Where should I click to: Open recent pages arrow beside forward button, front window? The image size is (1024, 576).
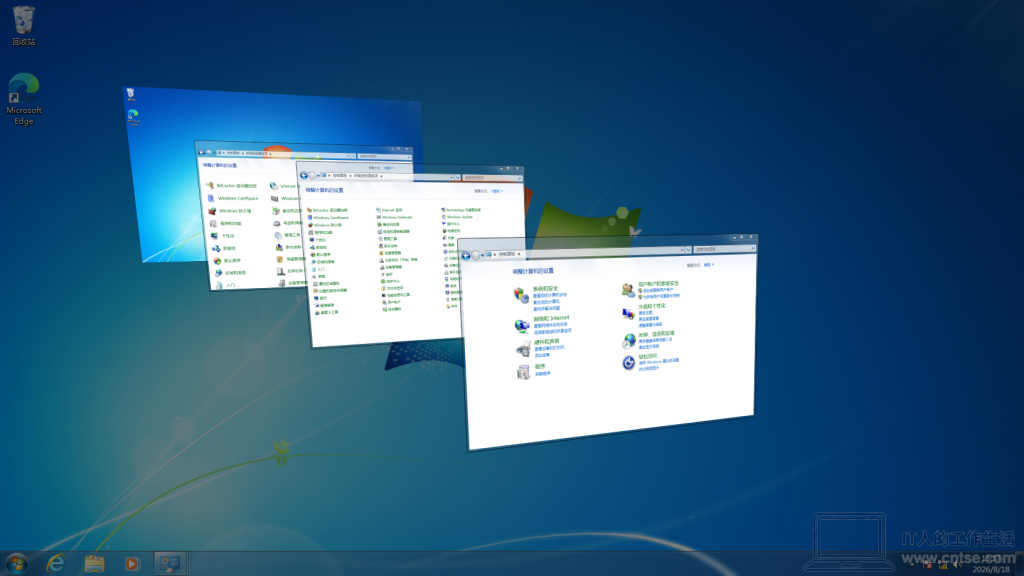[x=483, y=255]
